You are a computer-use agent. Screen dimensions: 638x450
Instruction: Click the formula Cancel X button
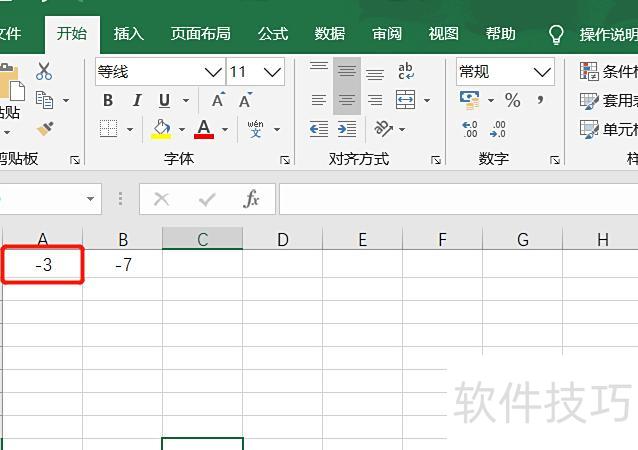coord(162,199)
